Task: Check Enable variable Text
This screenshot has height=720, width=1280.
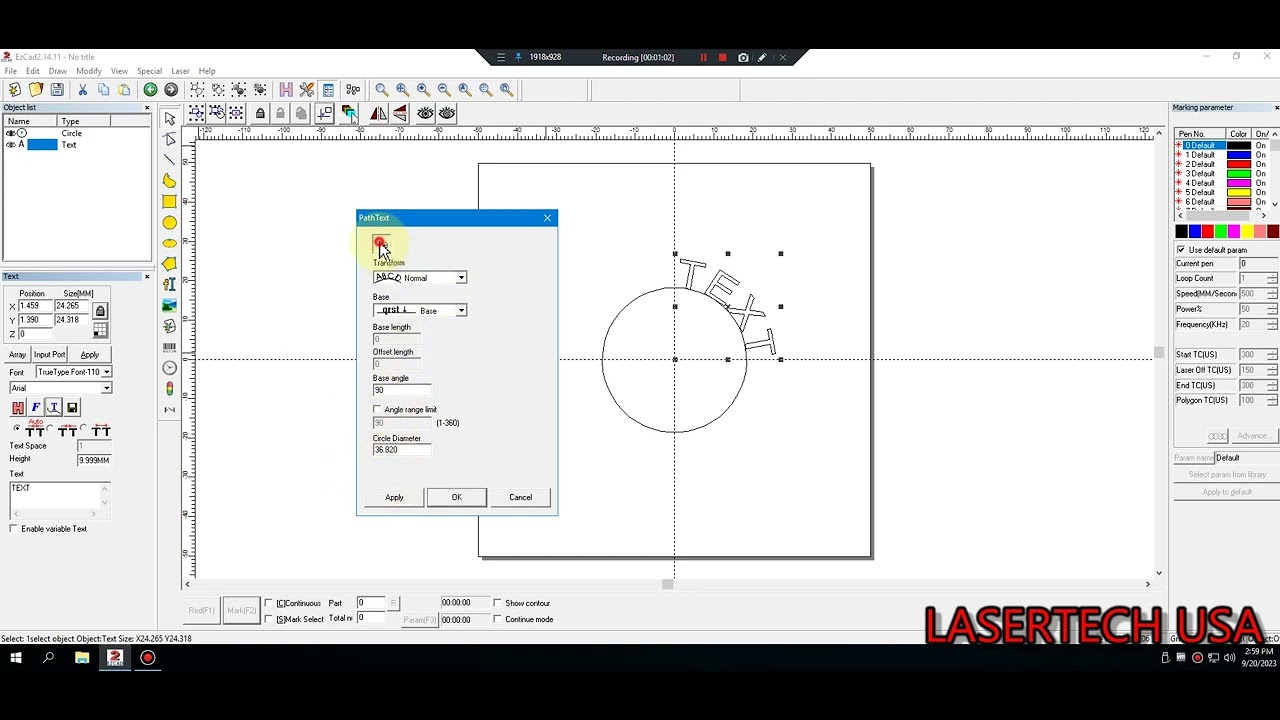Action: (14, 529)
